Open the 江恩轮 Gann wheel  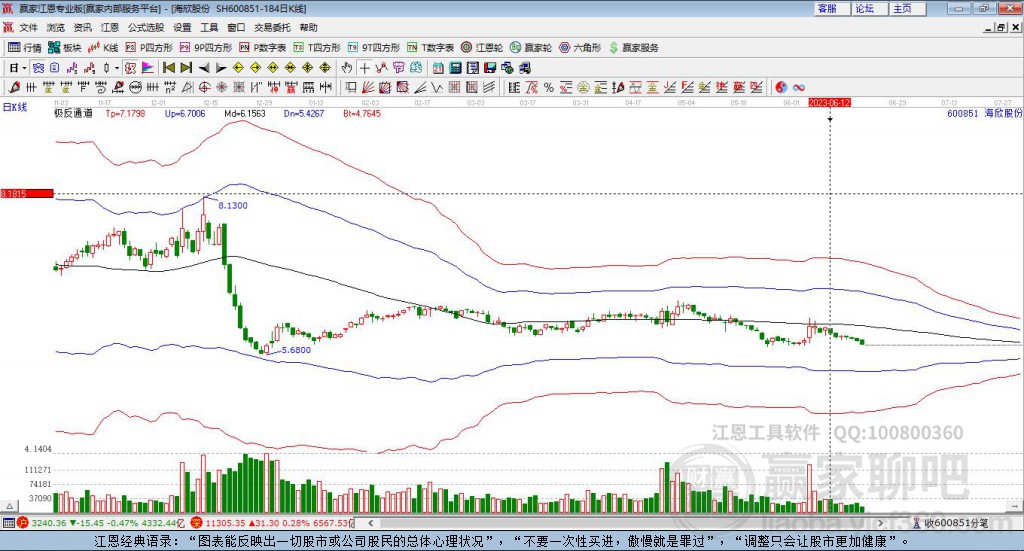click(482, 48)
